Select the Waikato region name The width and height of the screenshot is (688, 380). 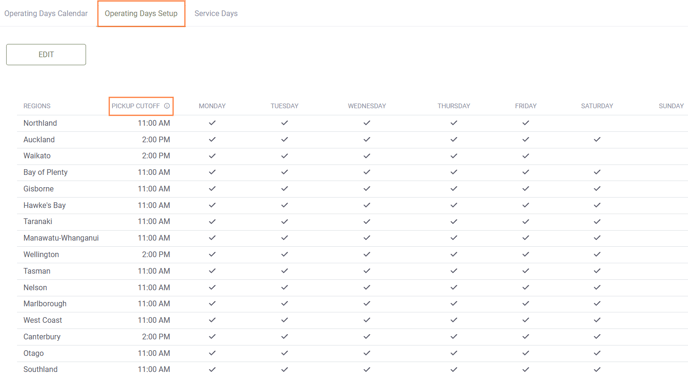[37, 156]
